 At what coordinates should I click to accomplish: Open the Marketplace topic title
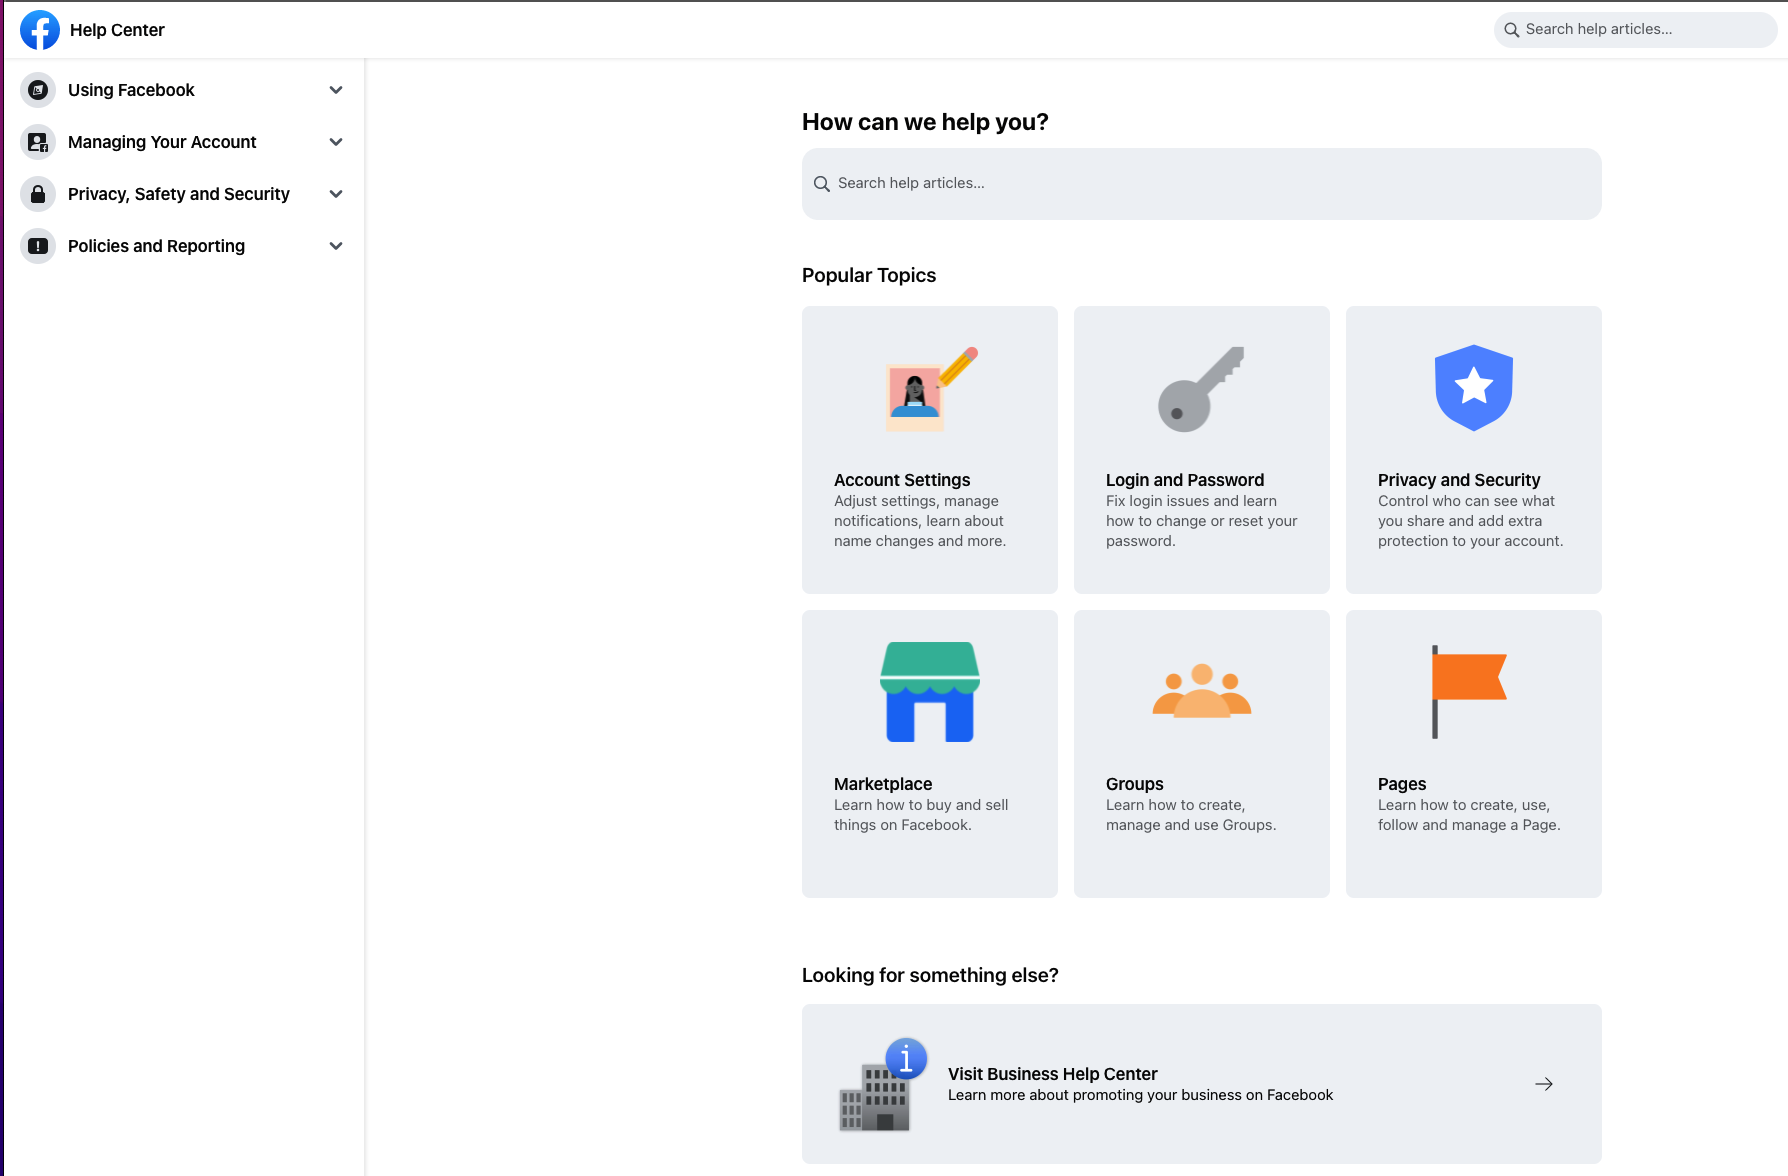coord(883,784)
